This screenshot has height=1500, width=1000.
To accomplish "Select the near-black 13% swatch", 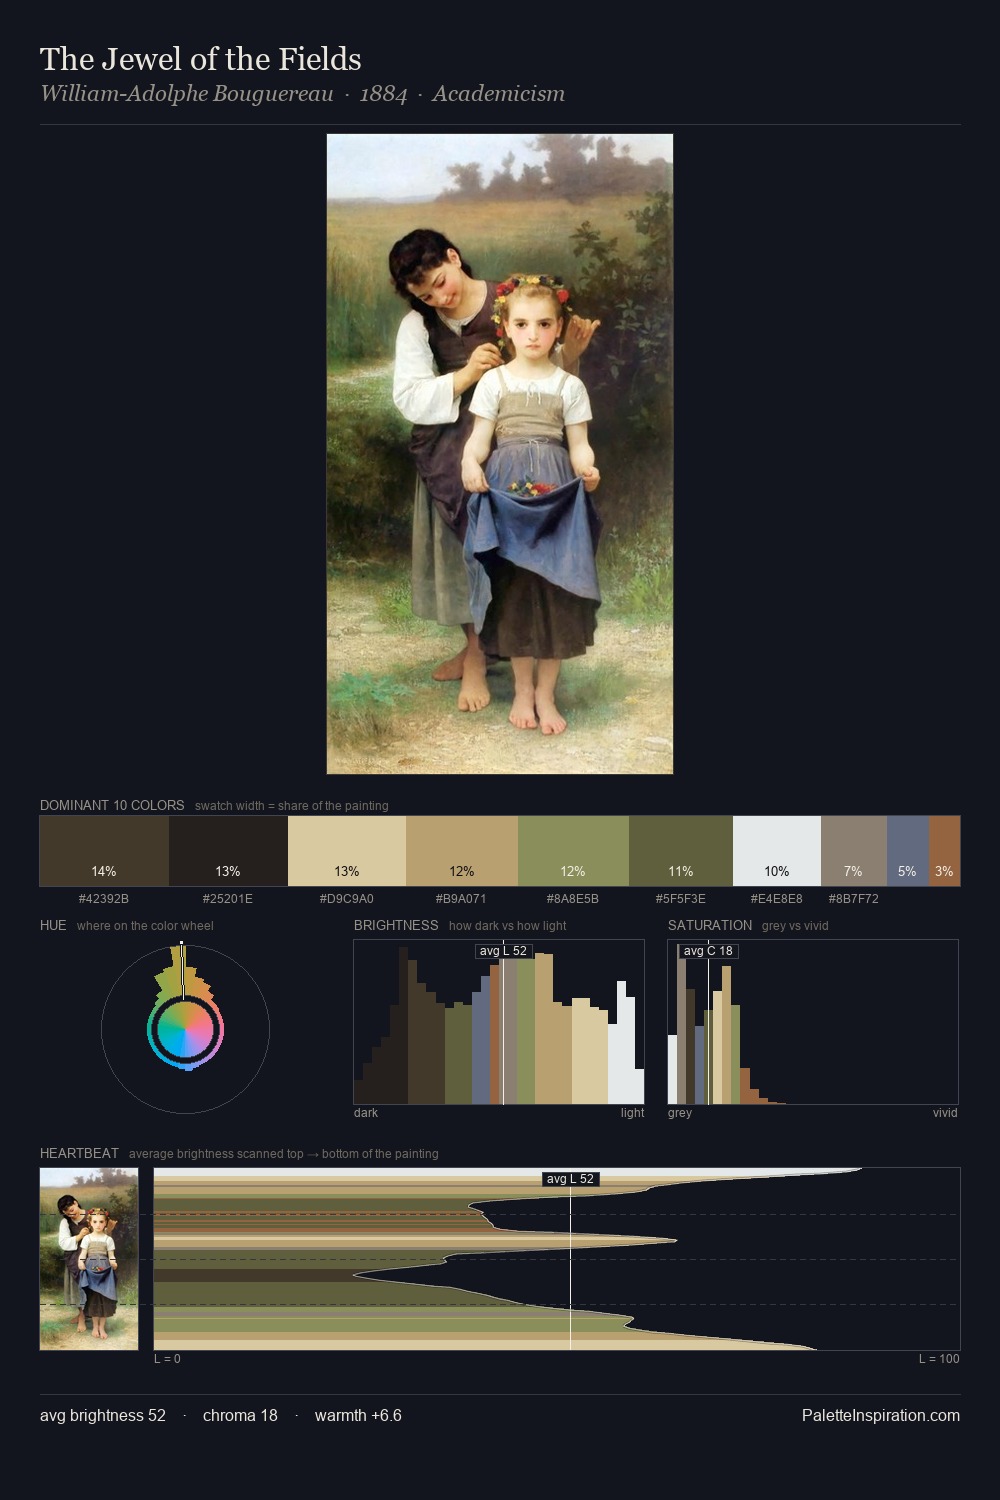I will (228, 851).
